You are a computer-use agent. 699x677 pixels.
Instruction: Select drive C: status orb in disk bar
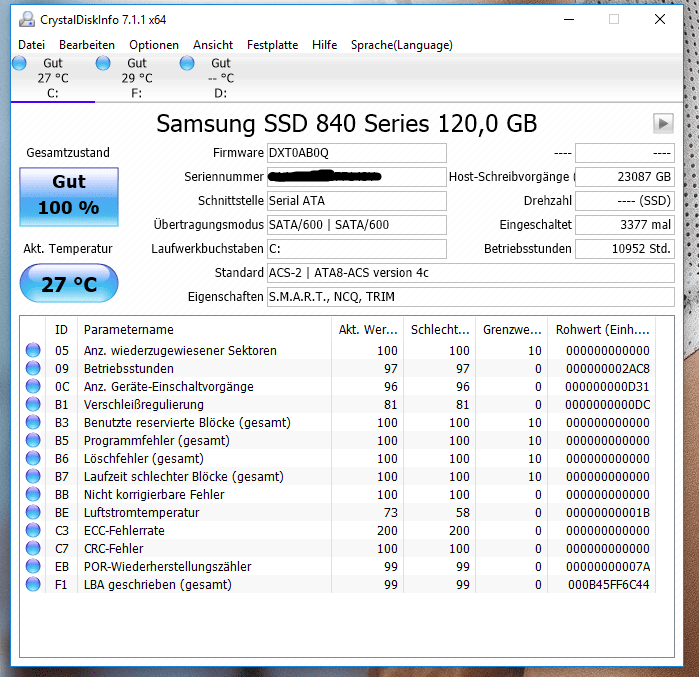[19, 63]
